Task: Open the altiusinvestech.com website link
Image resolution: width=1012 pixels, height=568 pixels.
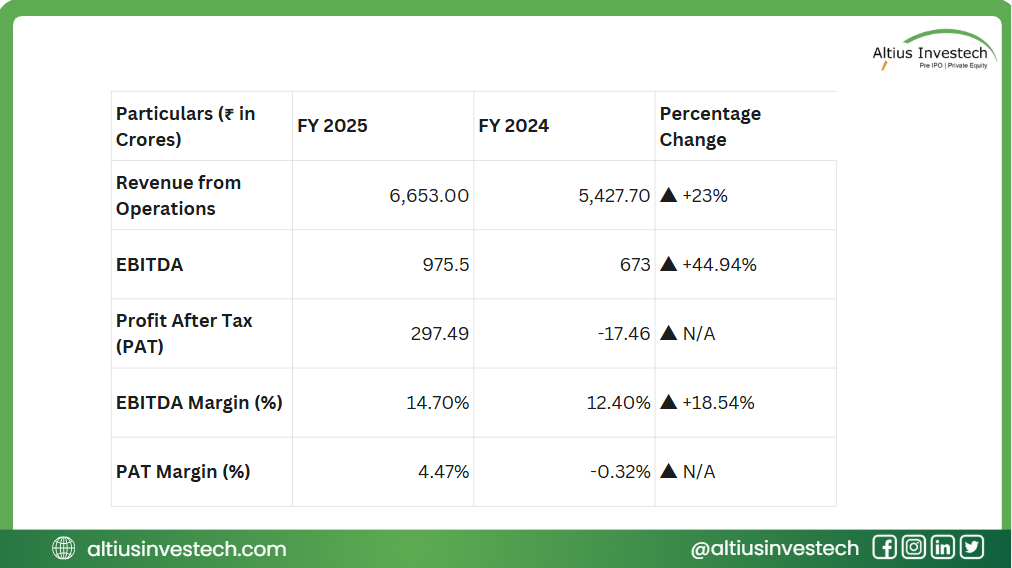Action: (186, 549)
